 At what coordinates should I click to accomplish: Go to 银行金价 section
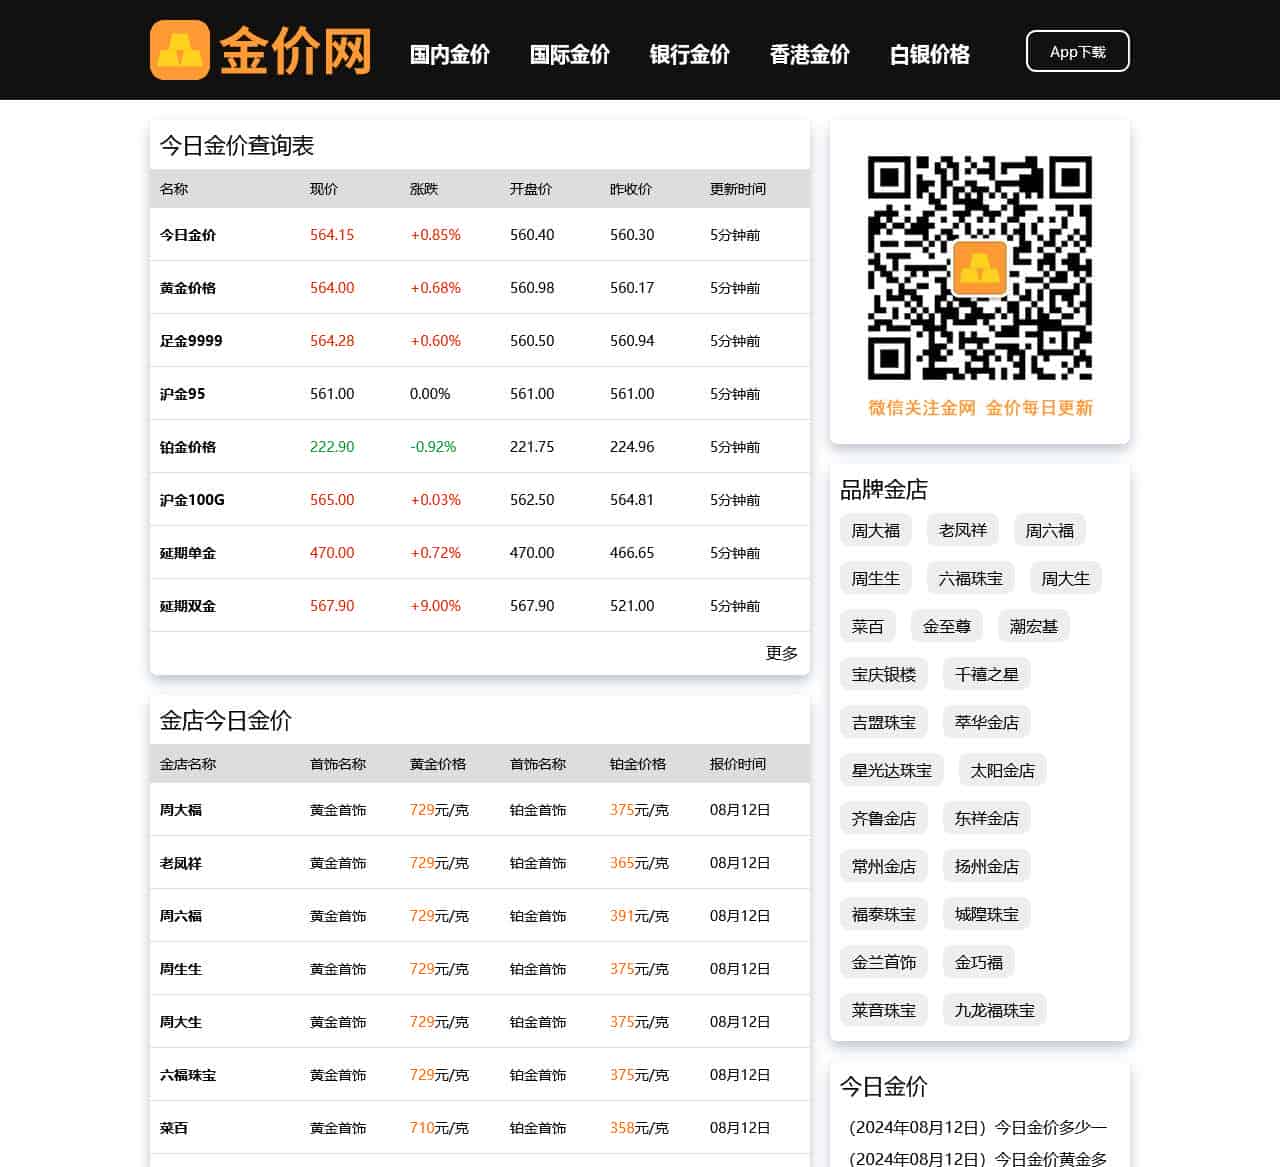tap(690, 54)
